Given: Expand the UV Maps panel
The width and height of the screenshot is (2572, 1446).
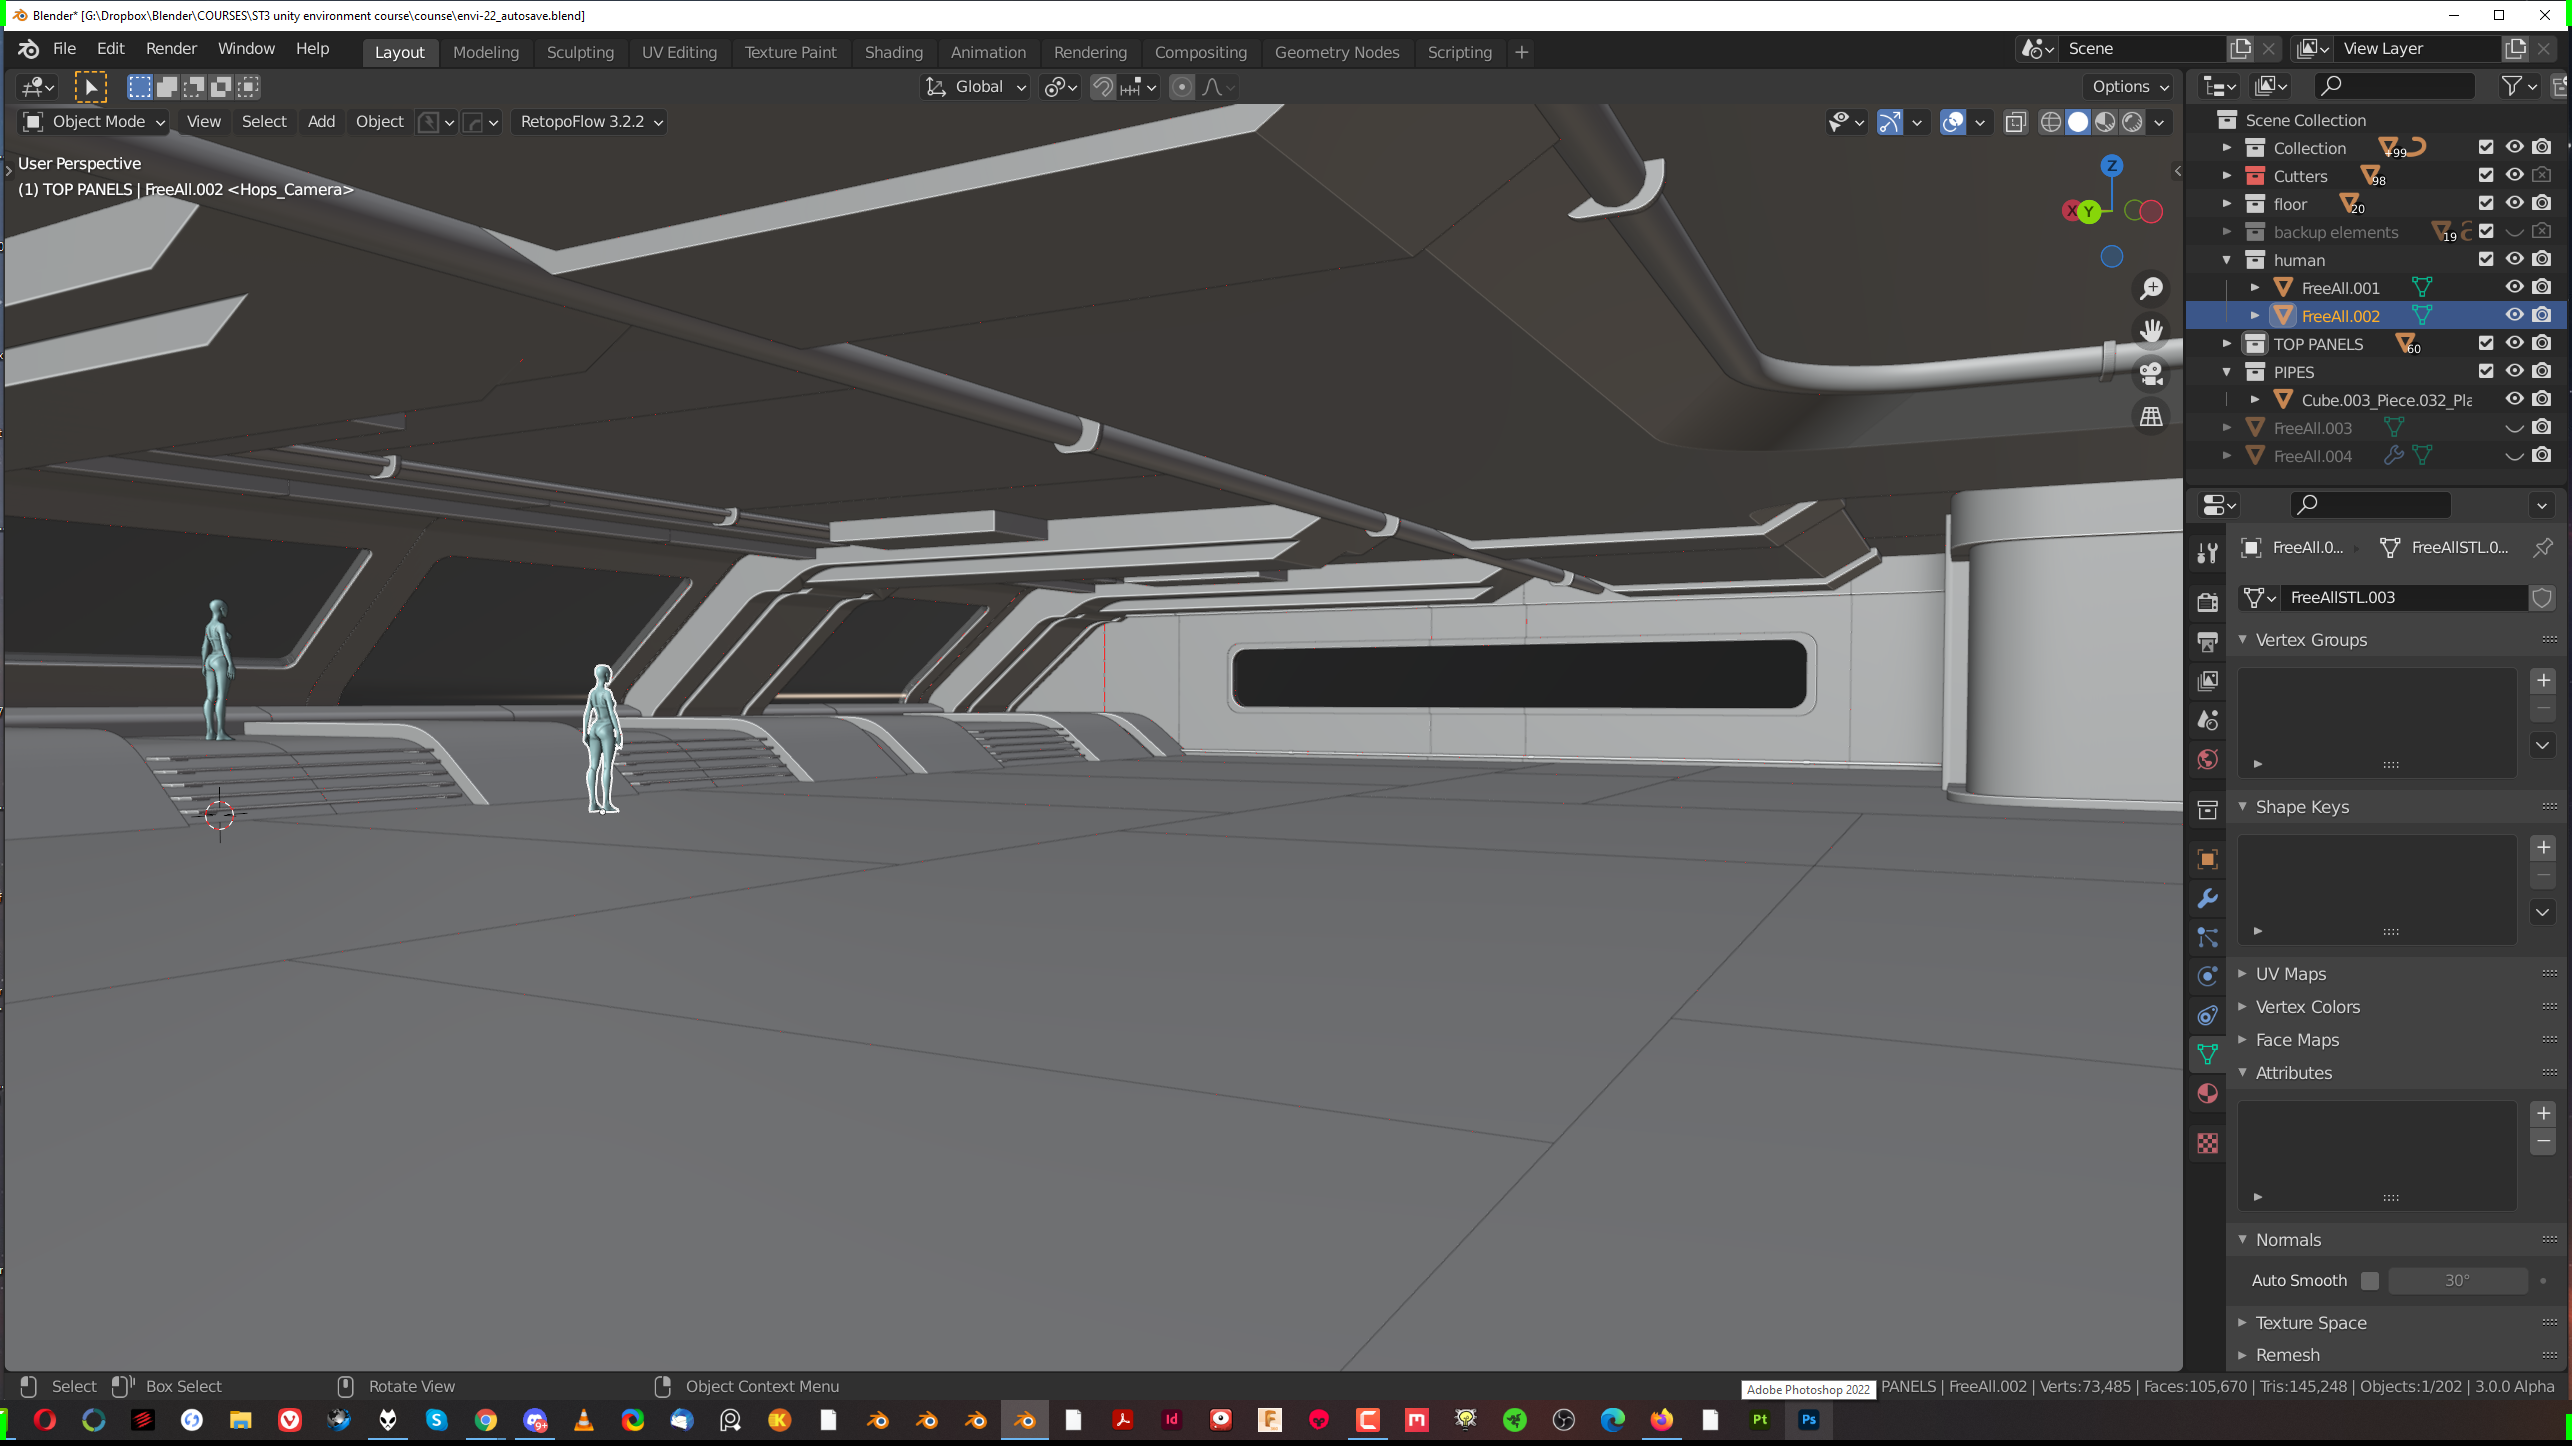Looking at the screenshot, I should pos(2290,973).
